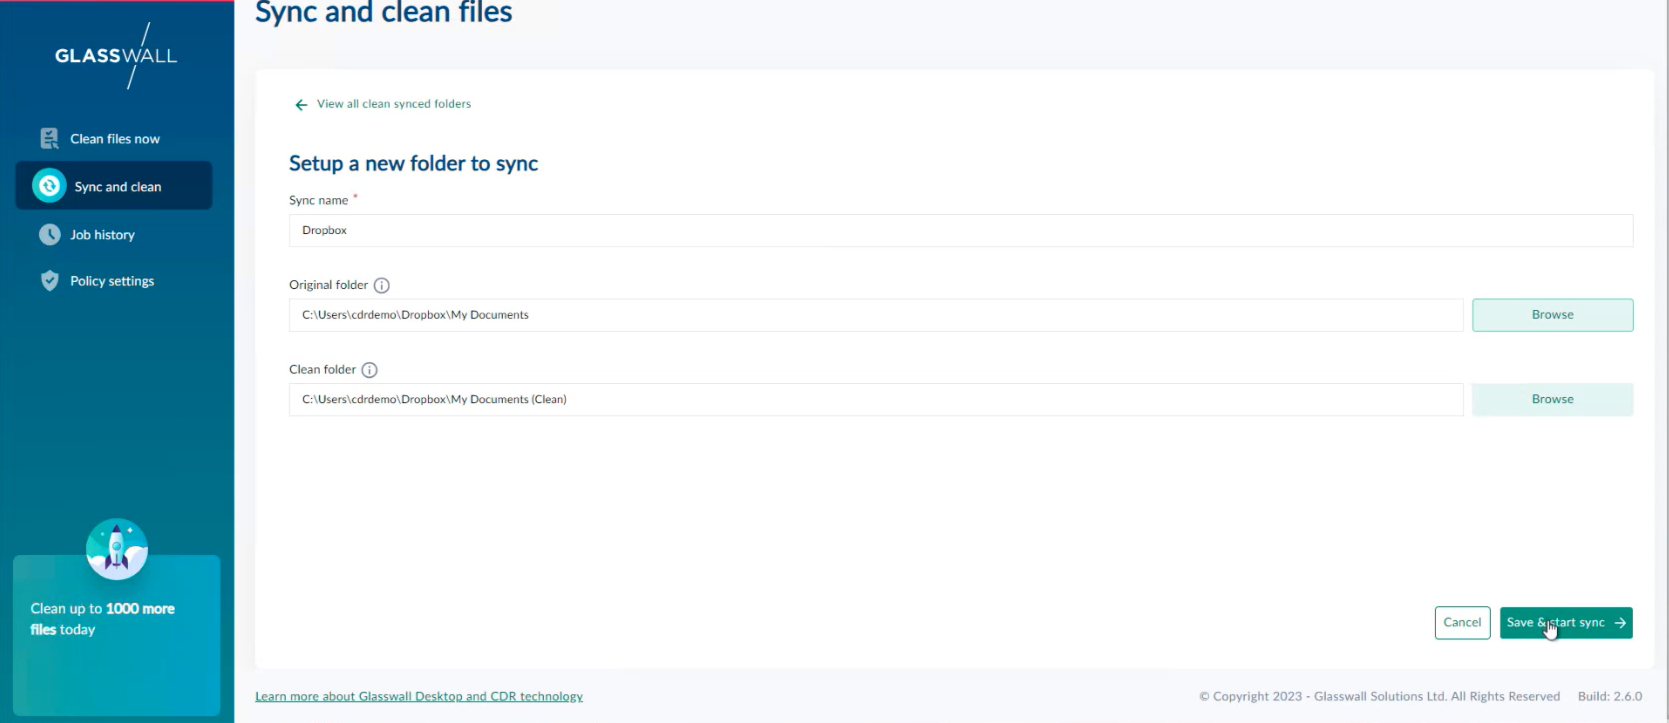Click the Sync and clean circular arrows icon
Screen dimensions: 1669x723
[49, 186]
